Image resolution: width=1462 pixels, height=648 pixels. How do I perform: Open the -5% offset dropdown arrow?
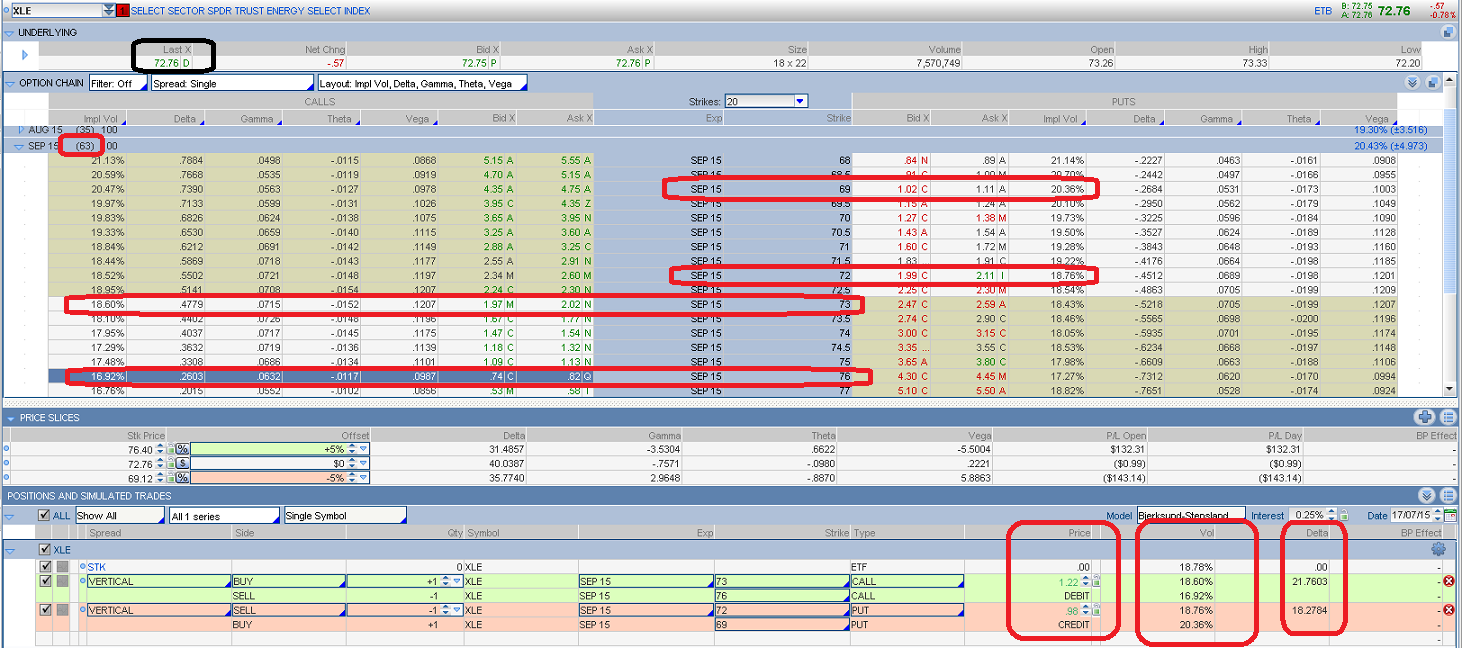click(364, 478)
